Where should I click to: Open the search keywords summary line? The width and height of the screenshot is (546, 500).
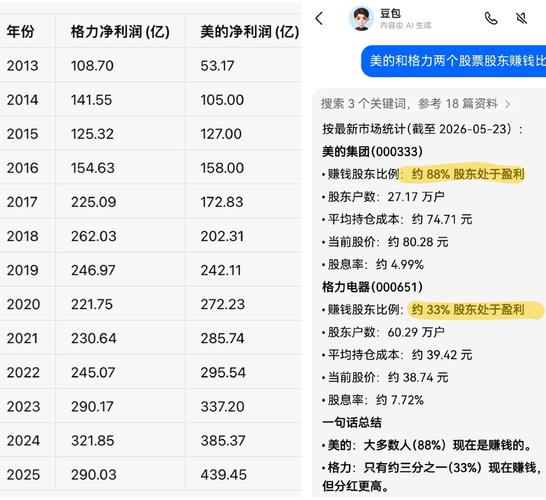(x=415, y=104)
